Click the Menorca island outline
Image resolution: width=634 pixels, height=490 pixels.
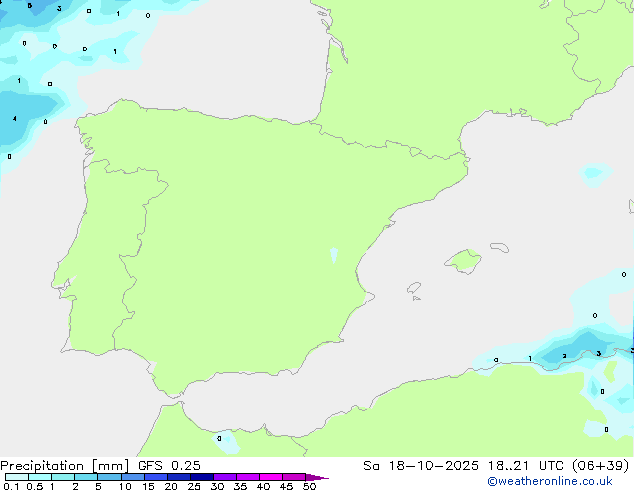click(x=499, y=247)
